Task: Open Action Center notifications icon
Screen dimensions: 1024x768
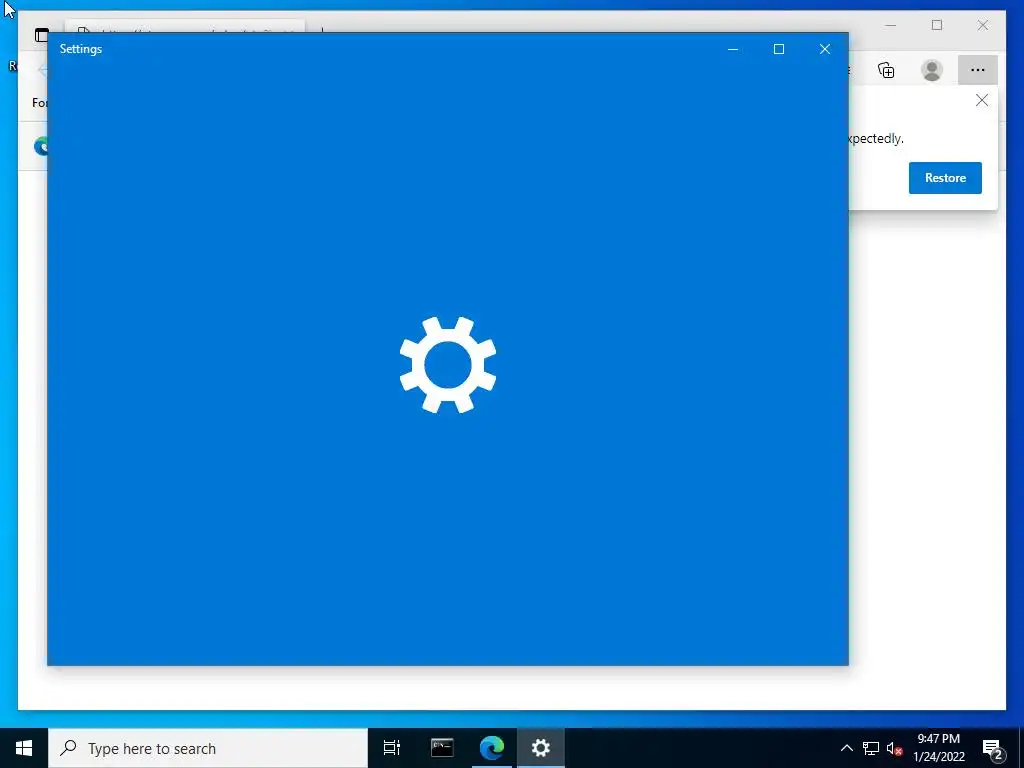Action: [993, 749]
